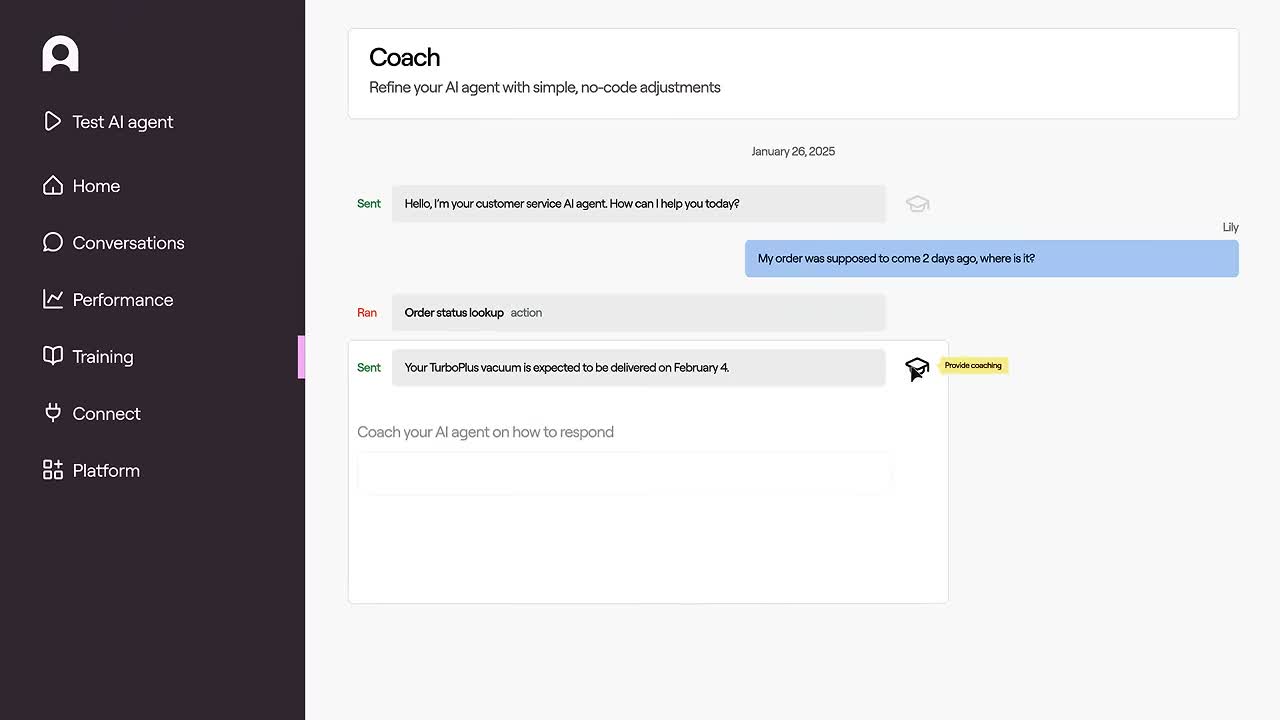This screenshot has width=1280, height=720.
Task: Click the "Refine your AI agent" subtitle
Action: pyautogui.click(x=545, y=88)
